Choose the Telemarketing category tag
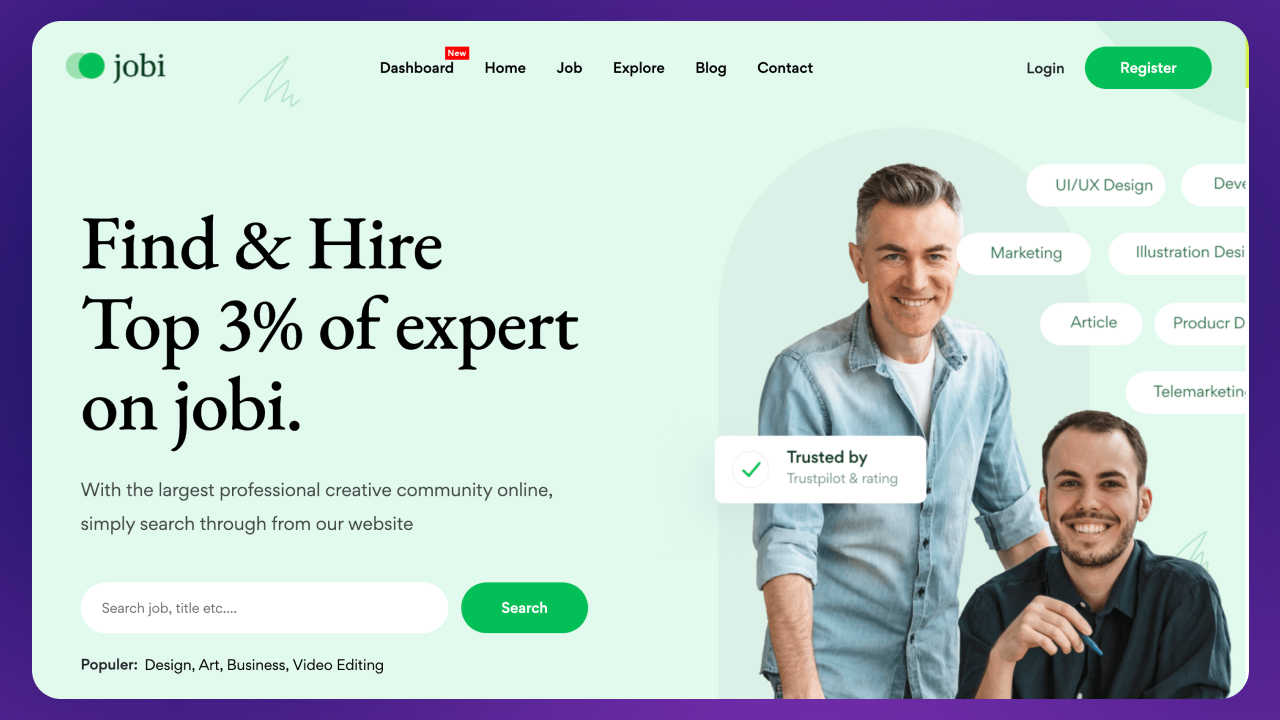Image resolution: width=1280 pixels, height=720 pixels. [1187, 392]
